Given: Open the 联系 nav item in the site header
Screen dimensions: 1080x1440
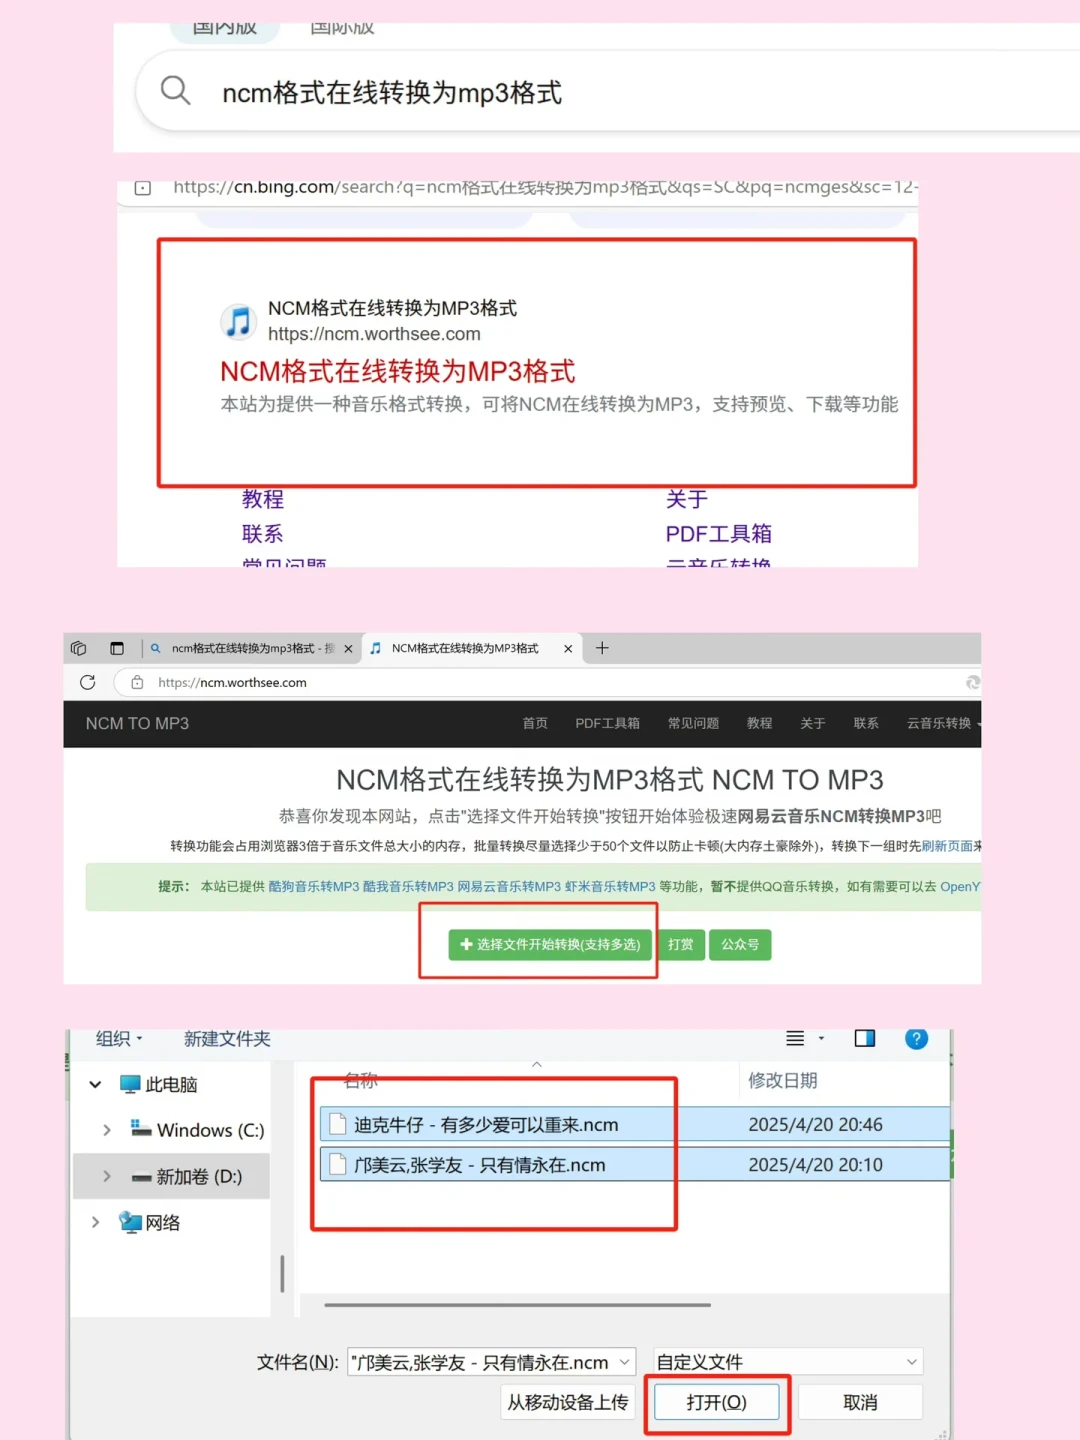Looking at the screenshot, I should pyautogui.click(x=866, y=723).
